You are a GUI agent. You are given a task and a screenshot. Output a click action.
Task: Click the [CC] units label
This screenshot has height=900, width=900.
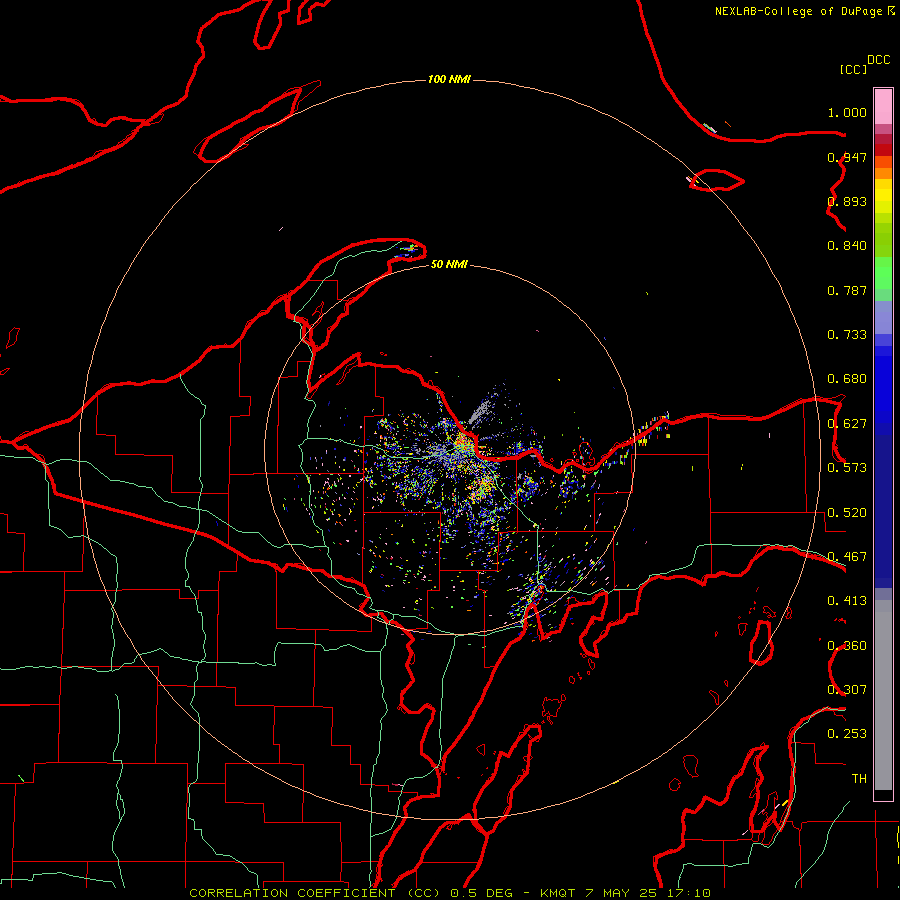[853, 69]
